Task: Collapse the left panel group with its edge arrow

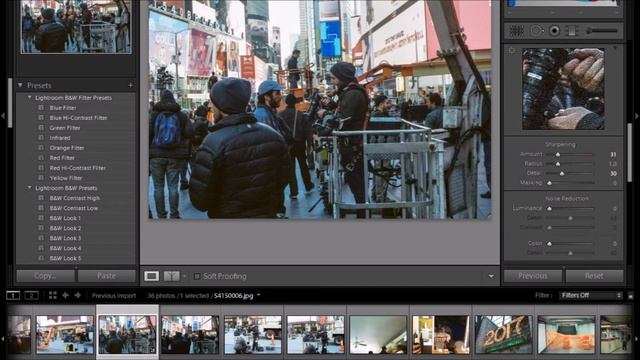Action: click(3, 116)
